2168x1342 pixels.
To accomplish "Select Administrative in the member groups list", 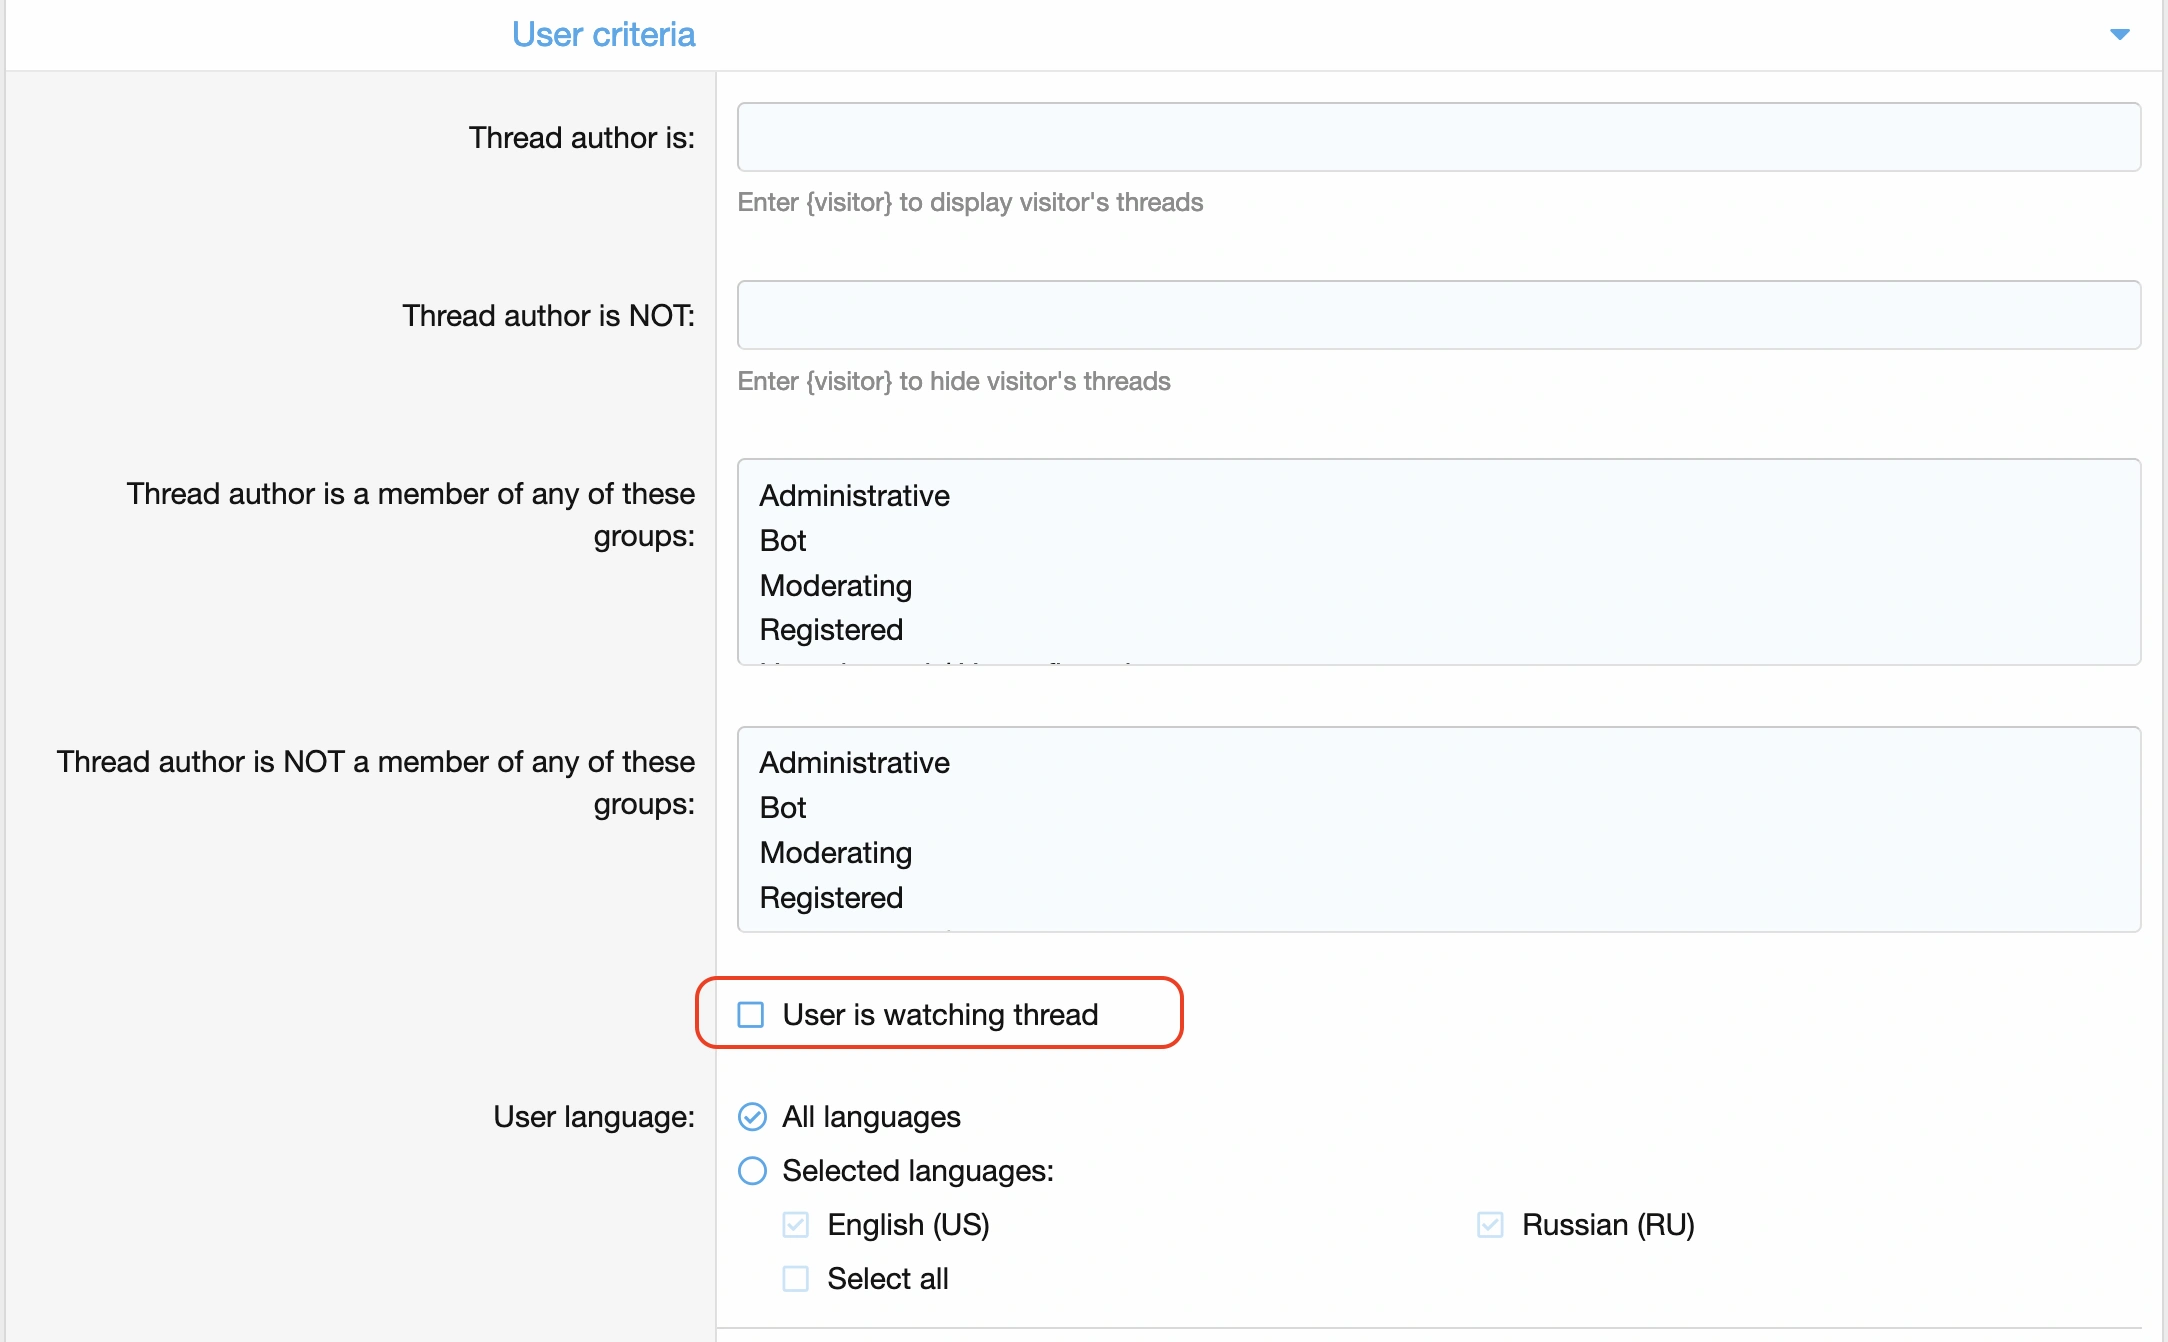I will point(854,496).
